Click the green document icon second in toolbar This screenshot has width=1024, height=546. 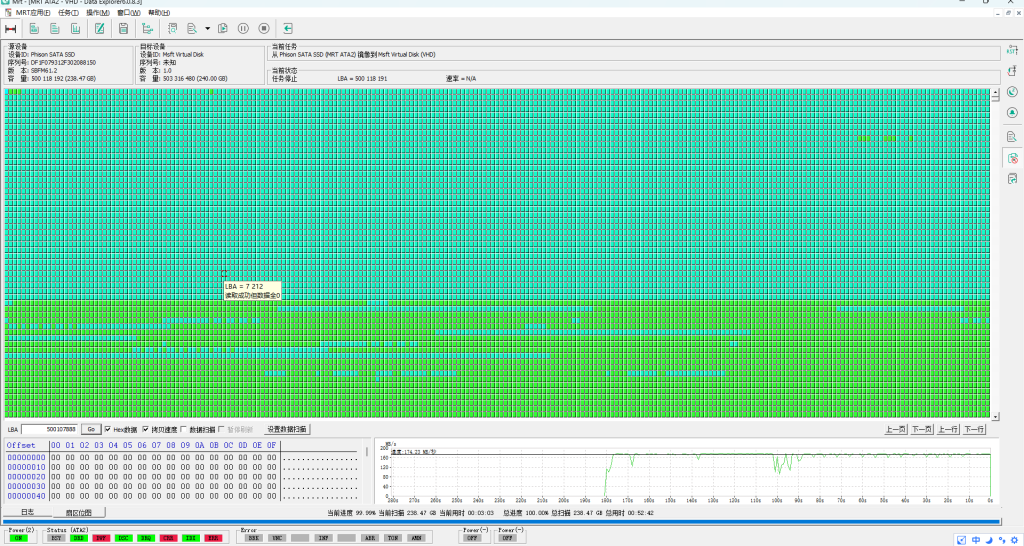click(x=34, y=28)
